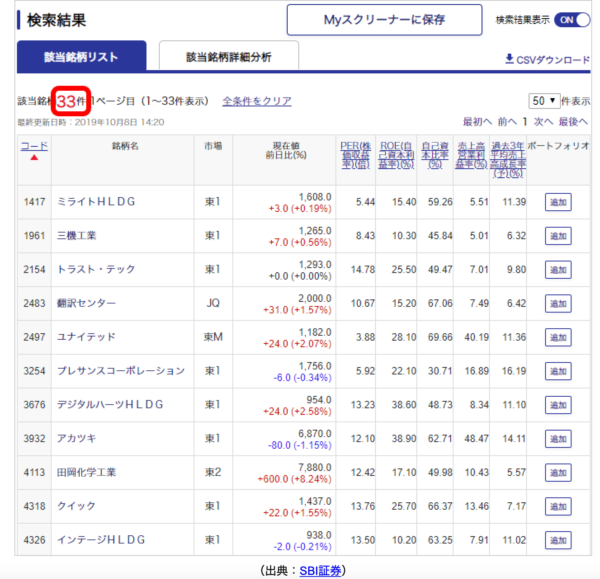This screenshot has width=600, height=579.
Task: Add 翻訳センター to portfolio with 追加
Action: (x=557, y=304)
